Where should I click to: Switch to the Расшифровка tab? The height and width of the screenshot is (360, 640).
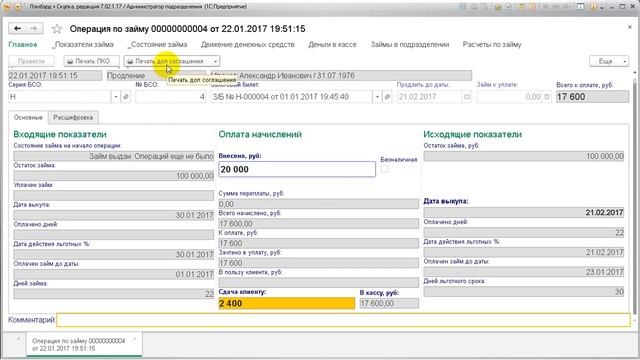point(73,118)
